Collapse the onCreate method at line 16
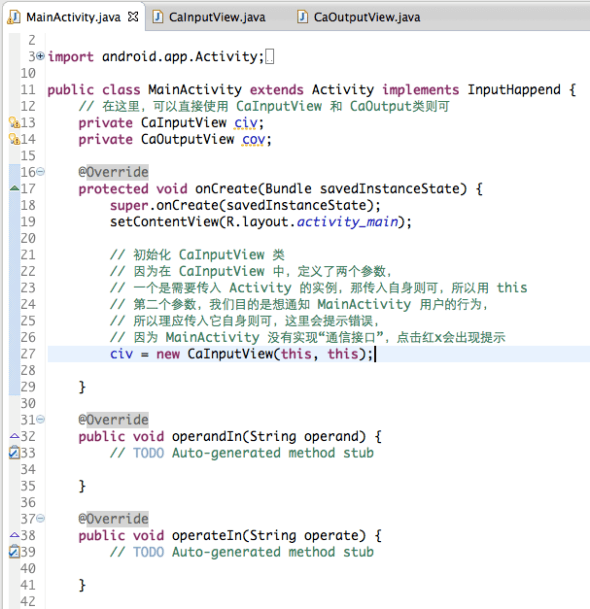Screen dimensions: 590x609 tap(41, 171)
